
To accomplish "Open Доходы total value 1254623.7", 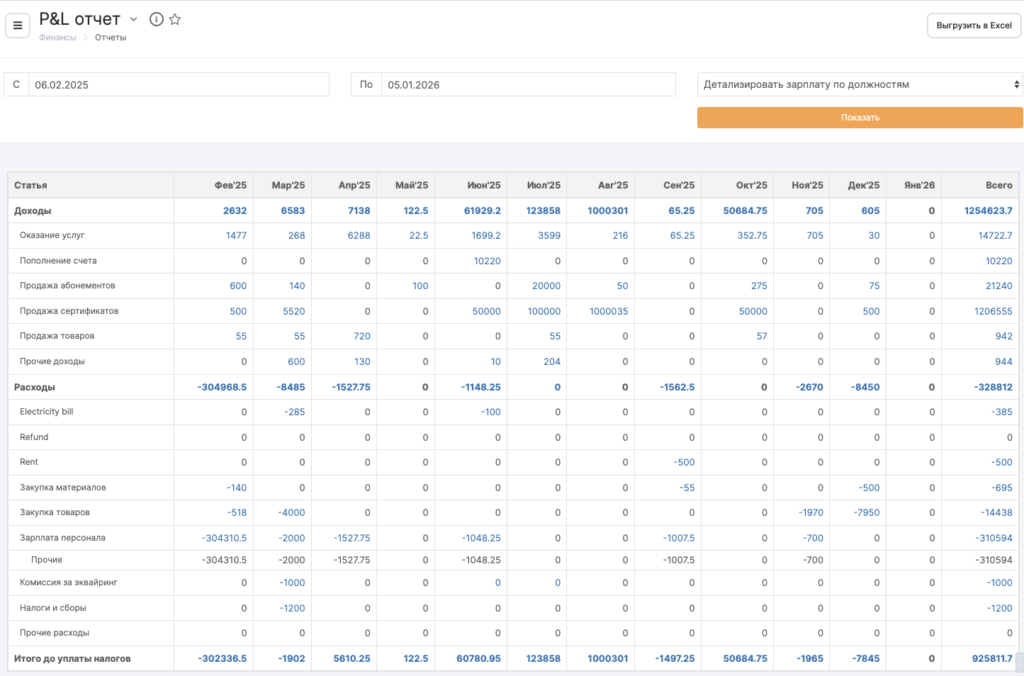I will coord(988,211).
